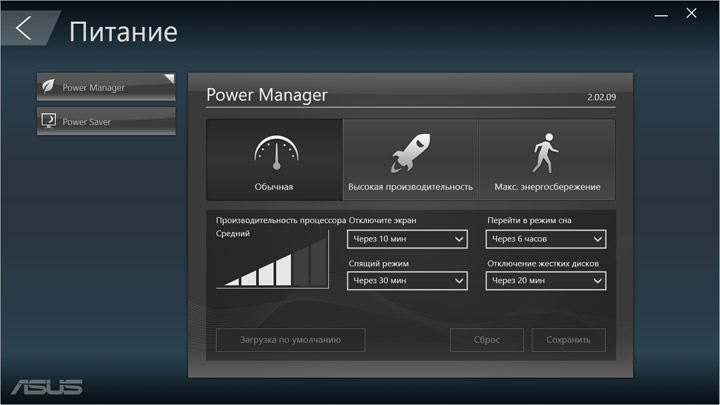Click the Сохранить button
720x405 pixels.
pos(568,340)
